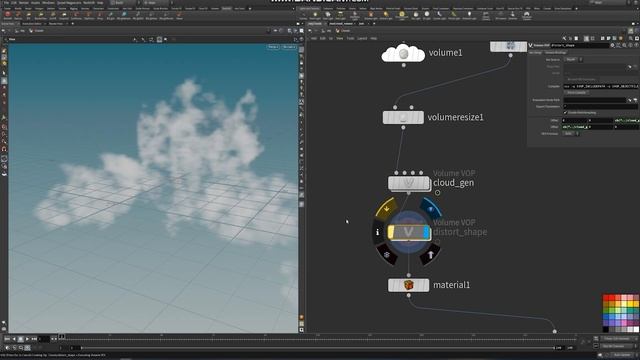The image size is (640, 360).
Task: Select the volumeresize1 node
Action: click(x=403, y=118)
